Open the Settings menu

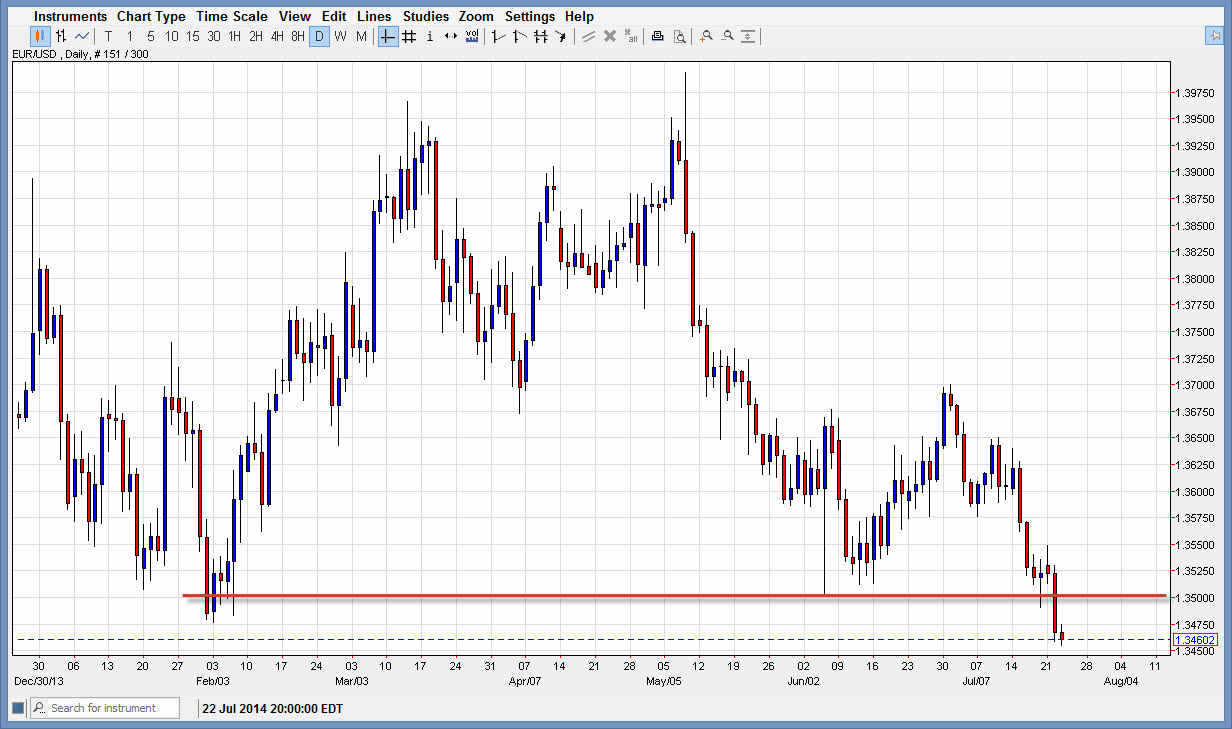coord(530,16)
